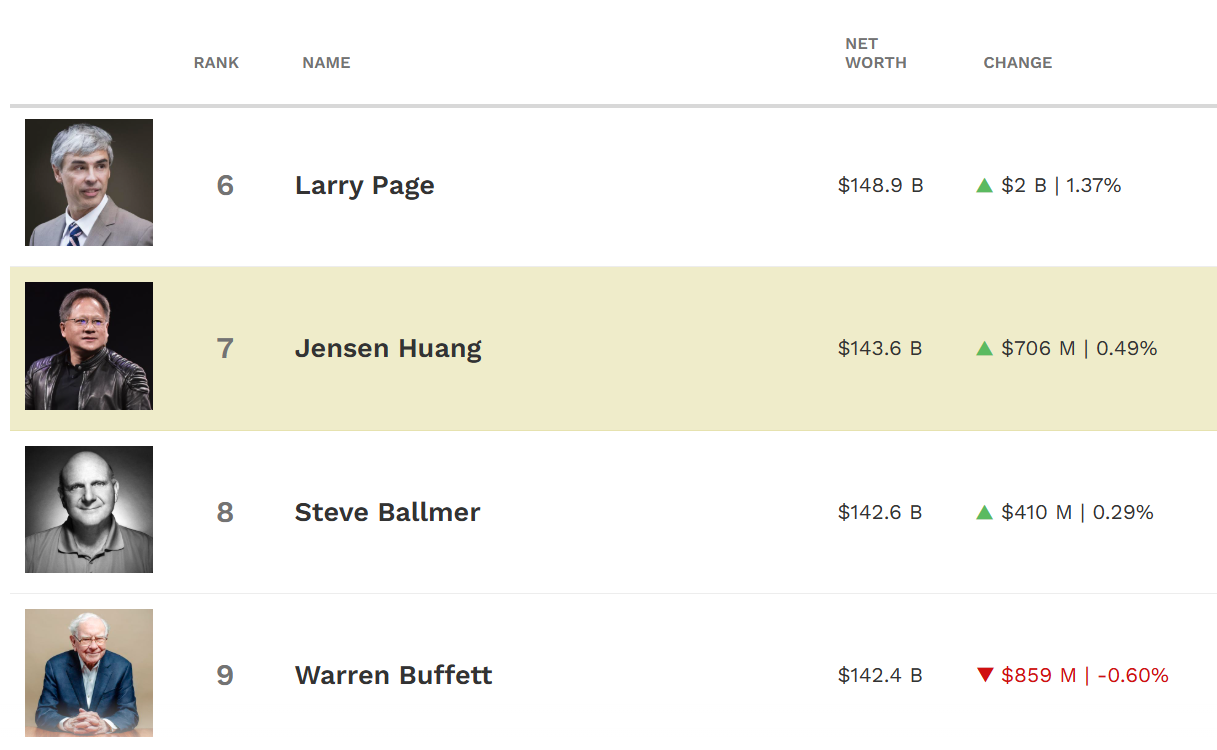Click the red down arrow in Warren Buffett's row
The height and width of the screenshot is (750, 1217).
(984, 675)
